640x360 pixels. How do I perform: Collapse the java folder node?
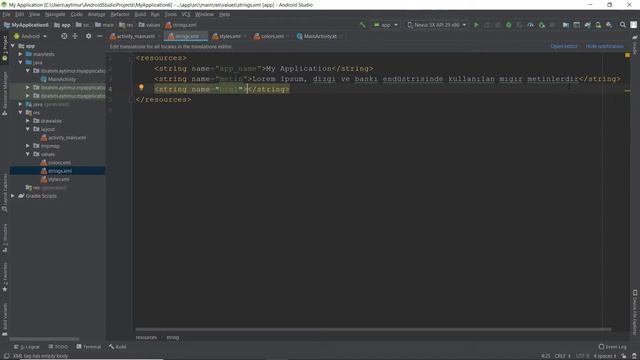20,62
